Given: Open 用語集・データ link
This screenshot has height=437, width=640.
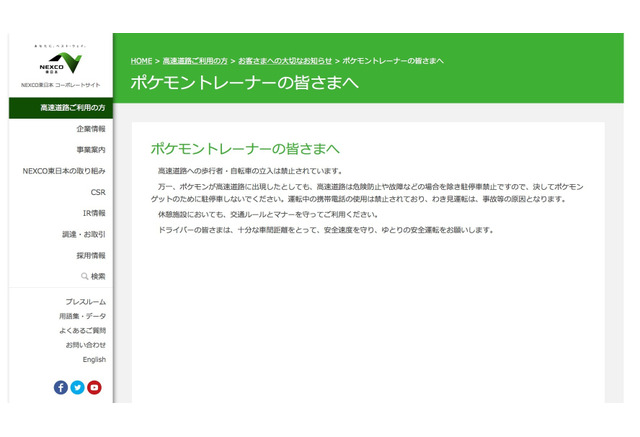Looking at the screenshot, I should coord(82,316).
